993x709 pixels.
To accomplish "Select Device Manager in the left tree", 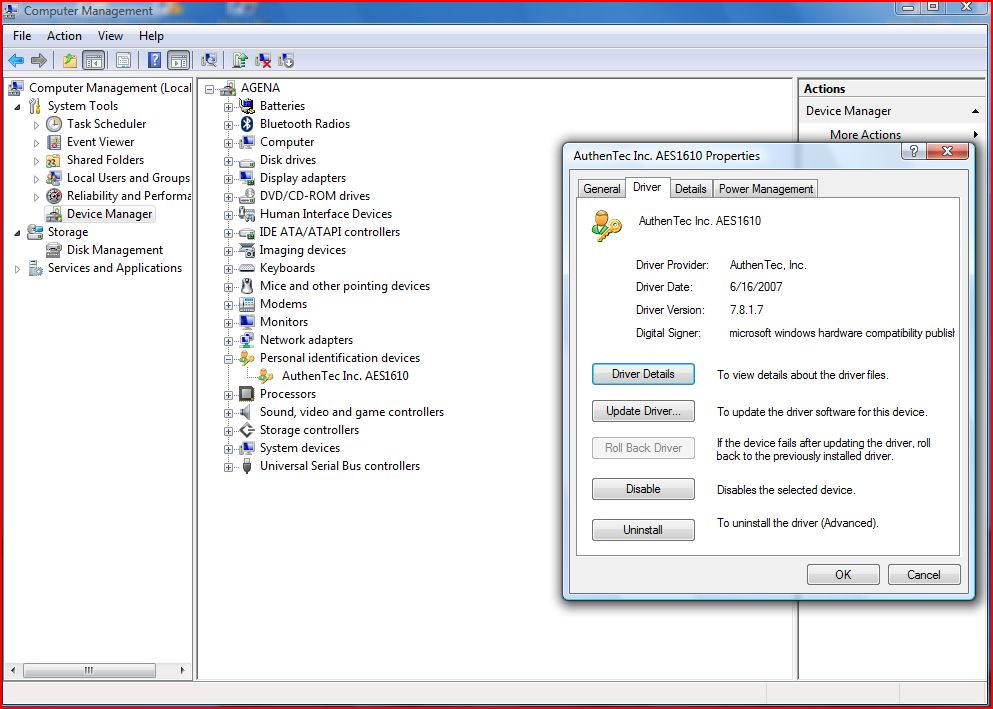I will tap(110, 214).
